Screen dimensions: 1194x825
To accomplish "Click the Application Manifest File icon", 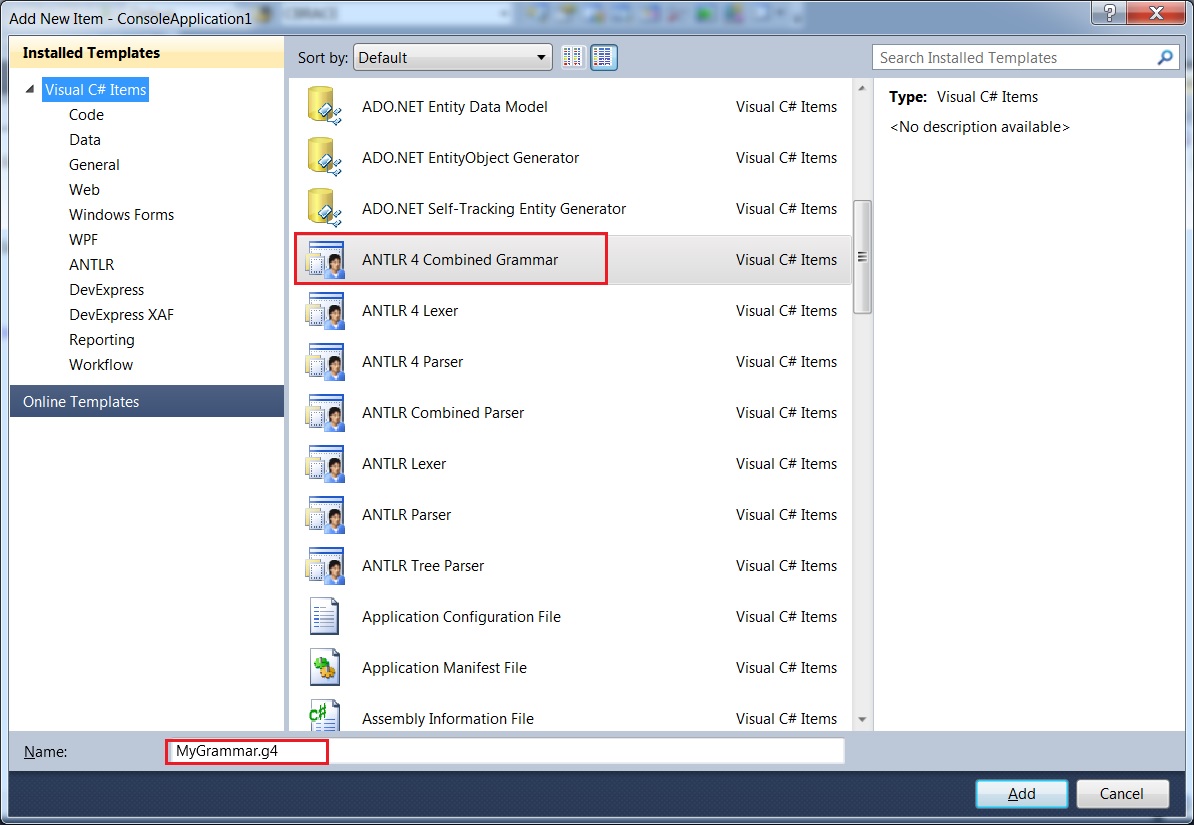I will click(x=324, y=667).
